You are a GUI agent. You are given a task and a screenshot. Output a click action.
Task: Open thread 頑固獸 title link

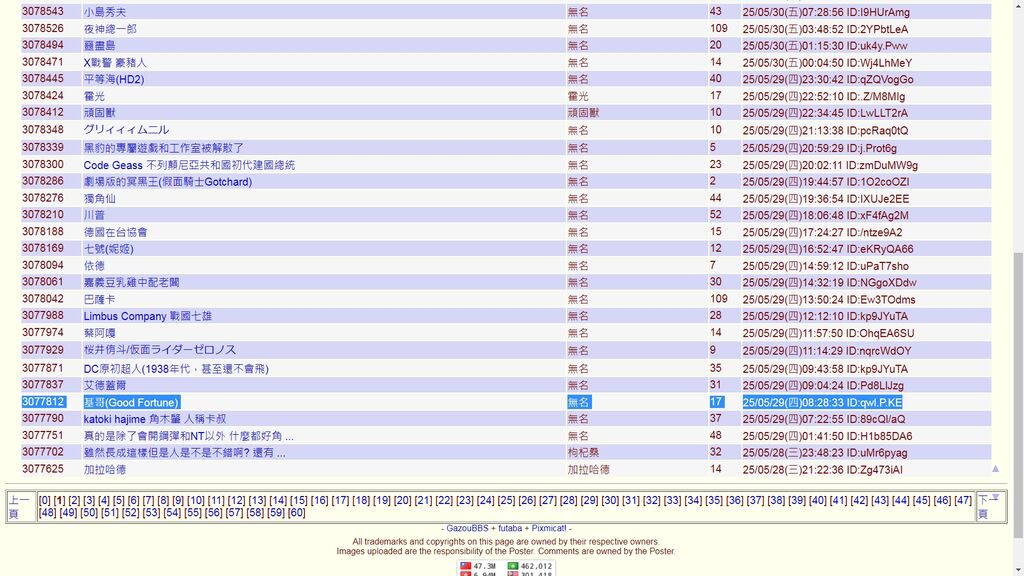[x=99, y=112]
